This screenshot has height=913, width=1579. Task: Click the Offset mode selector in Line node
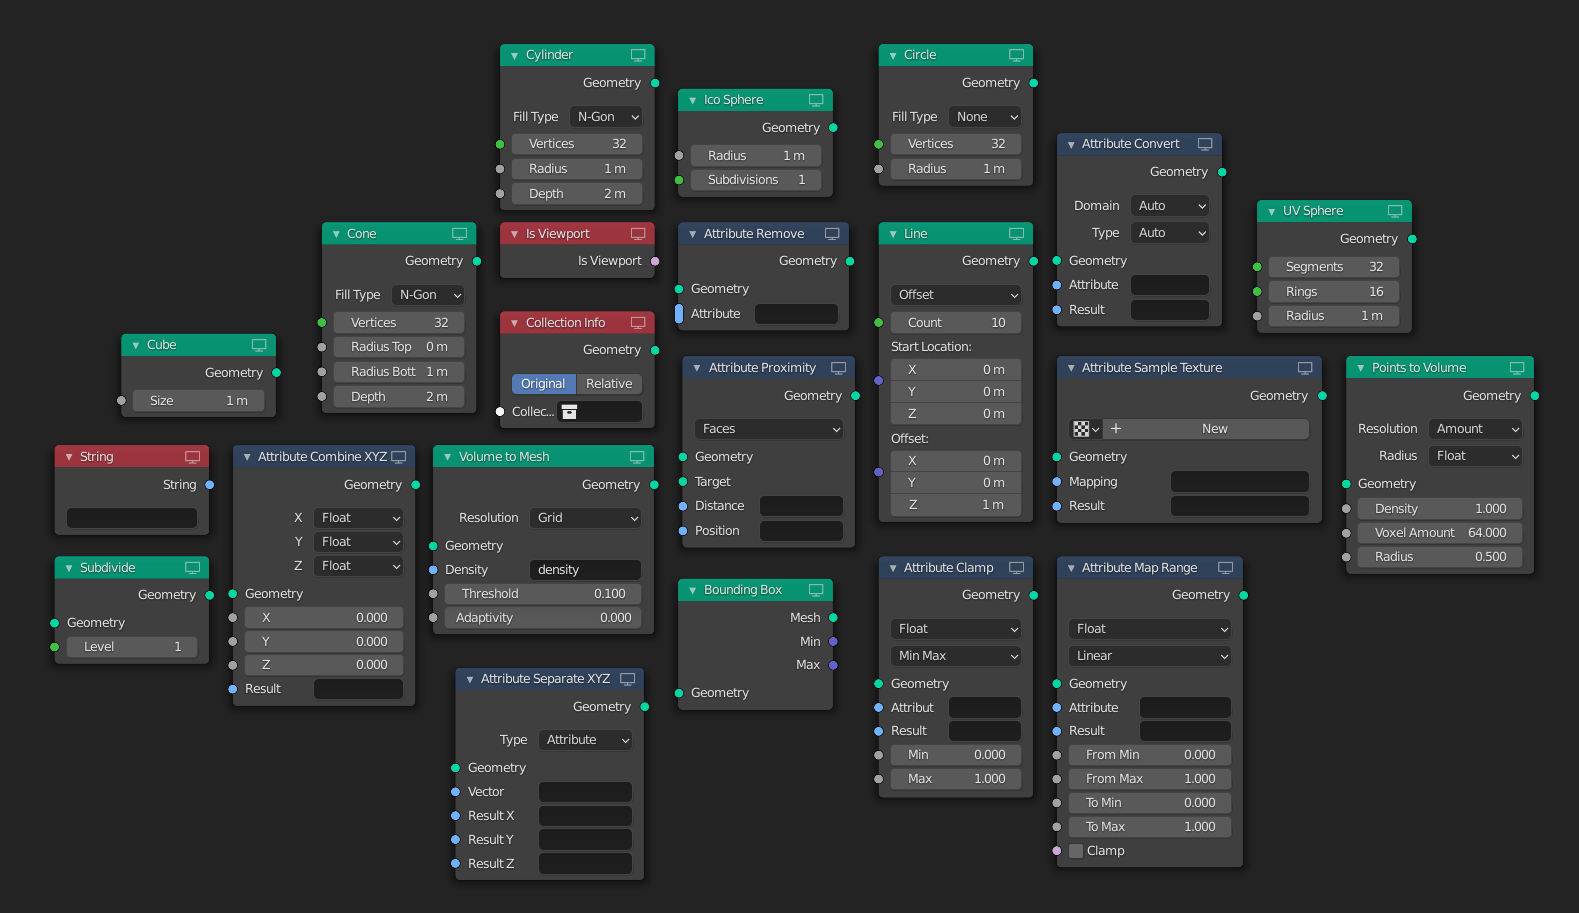click(x=956, y=295)
